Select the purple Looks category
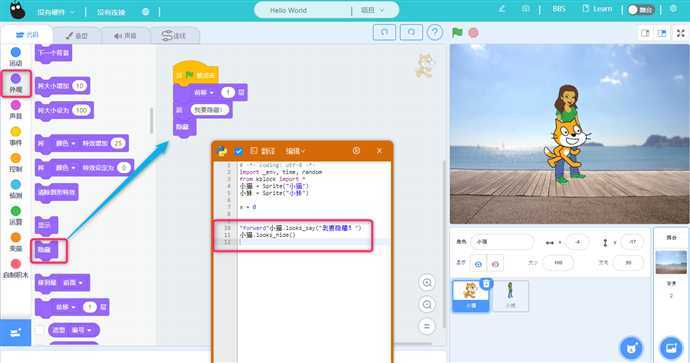Screen dimensions: 690x363 point(15,84)
